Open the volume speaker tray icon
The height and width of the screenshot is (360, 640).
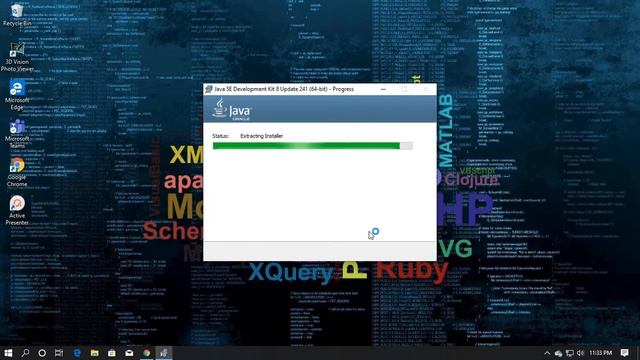click(x=580, y=353)
